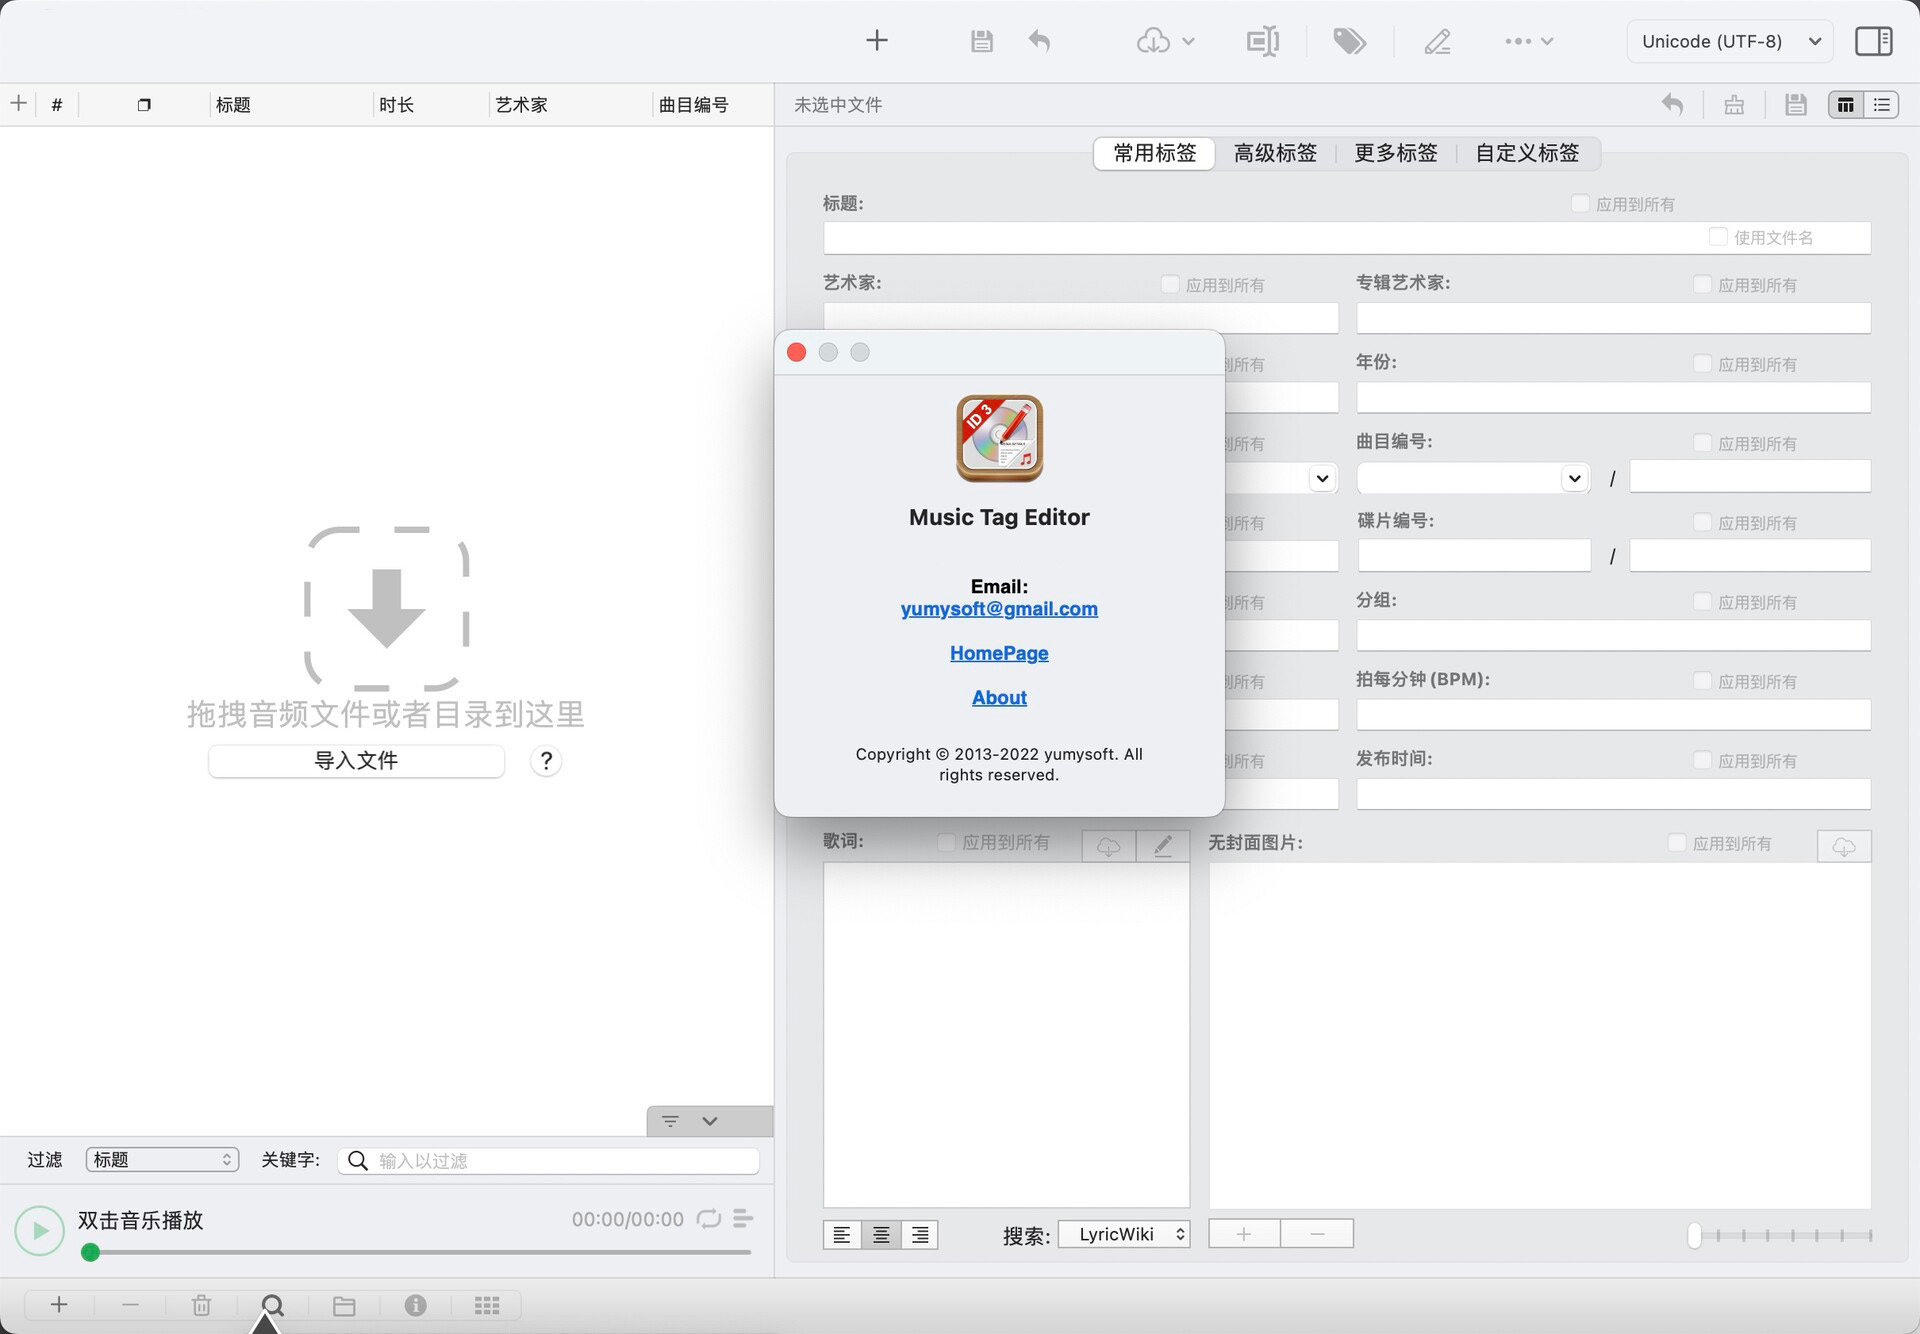Open the LyricWiki search source dropdown

pyautogui.click(x=1125, y=1234)
